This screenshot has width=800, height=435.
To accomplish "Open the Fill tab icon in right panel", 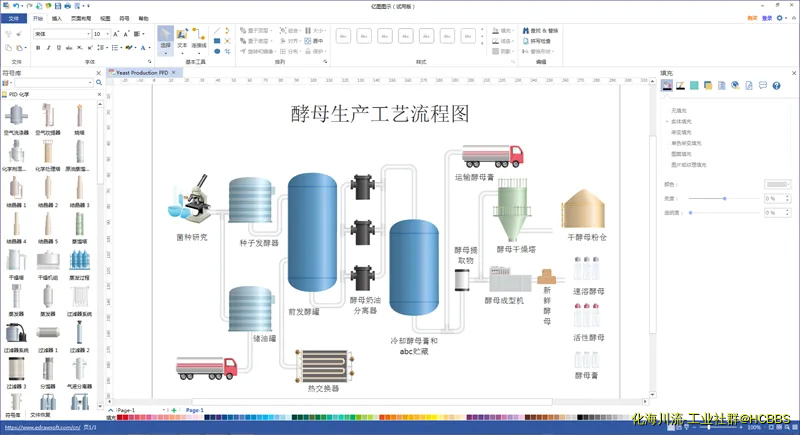I will pyautogui.click(x=667, y=86).
